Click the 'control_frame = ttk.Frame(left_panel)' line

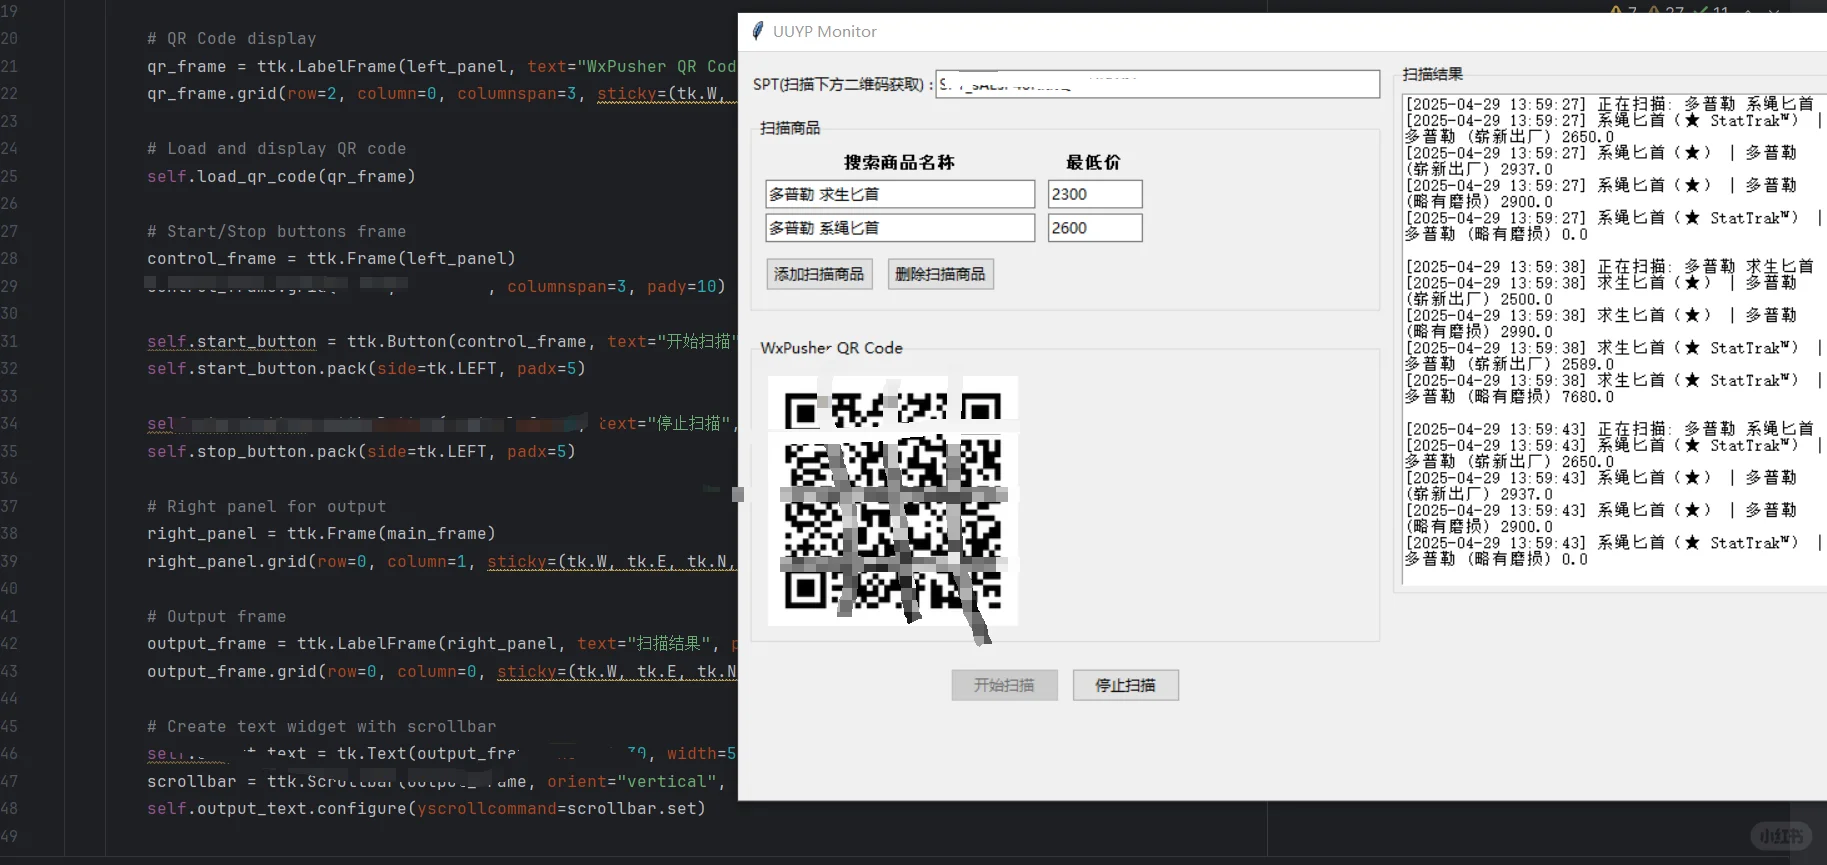click(331, 259)
